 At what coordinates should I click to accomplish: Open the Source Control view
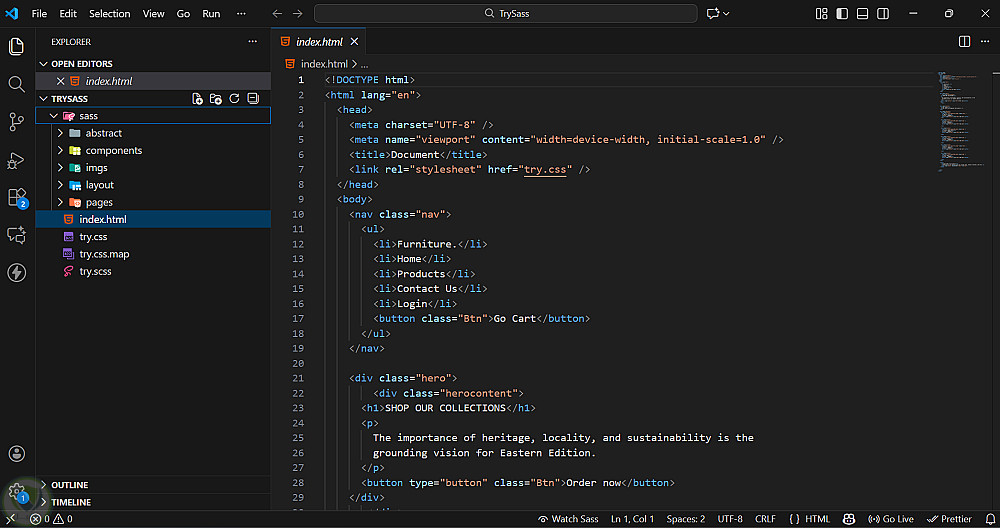click(x=16, y=122)
